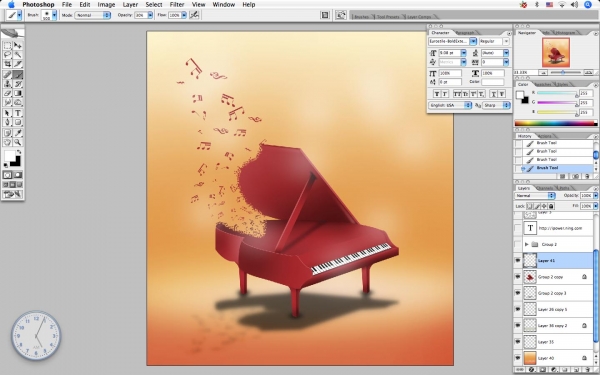Select the Pen tool
The height and width of the screenshot is (375, 600).
[7, 122]
